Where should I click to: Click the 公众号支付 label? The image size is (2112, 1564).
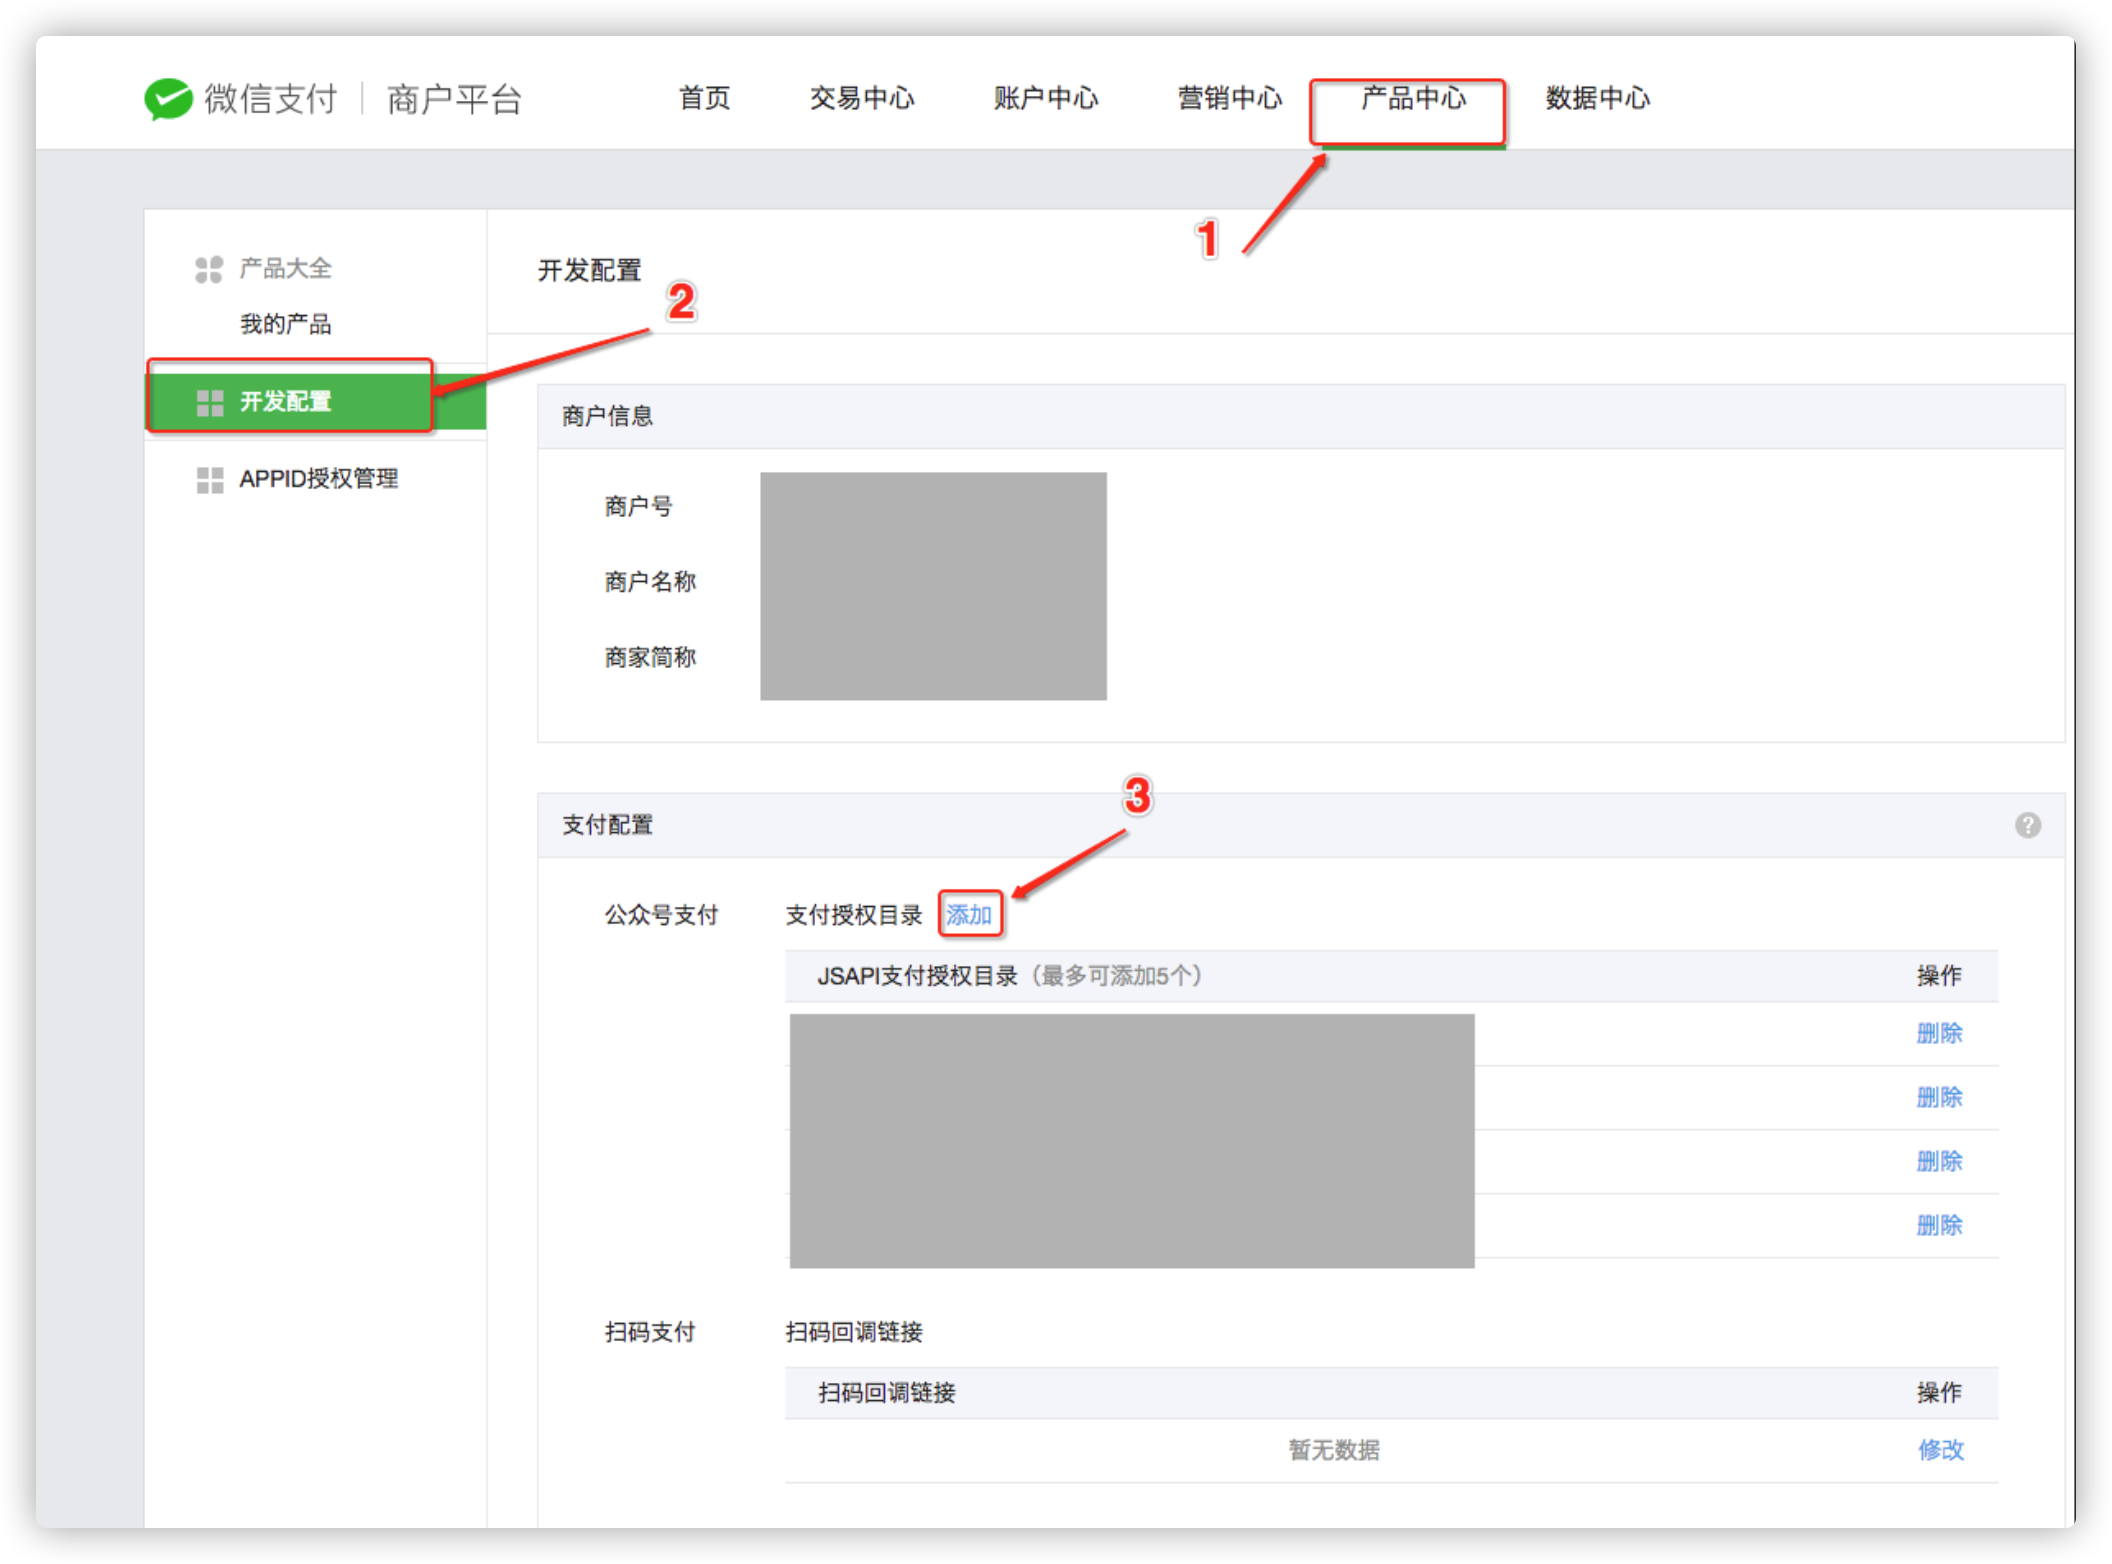tap(661, 914)
